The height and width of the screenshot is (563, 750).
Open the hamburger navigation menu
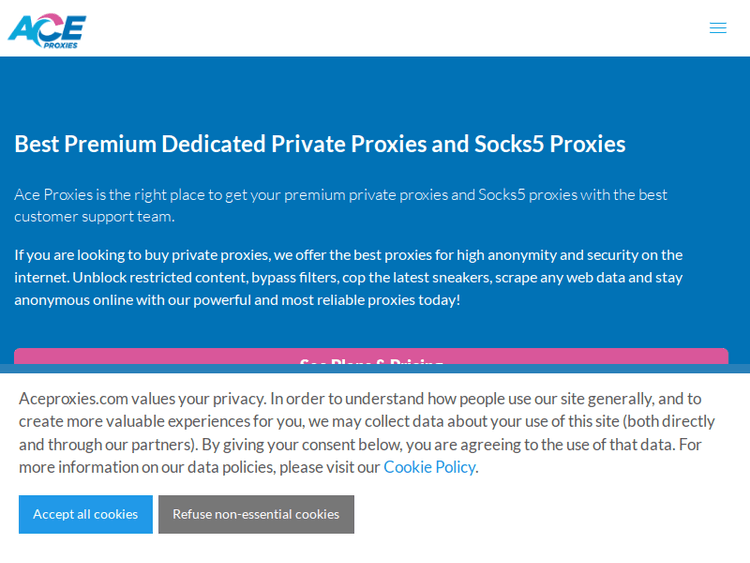pos(718,28)
